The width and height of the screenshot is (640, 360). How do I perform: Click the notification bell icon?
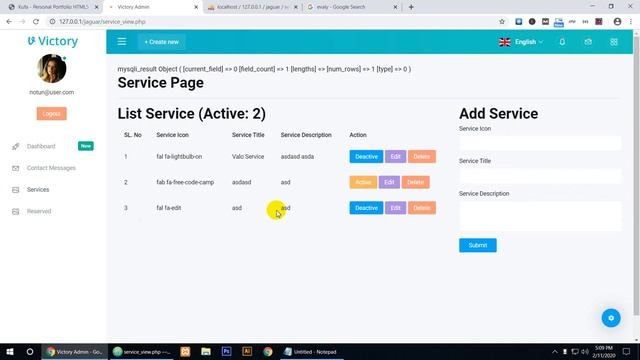(562, 42)
